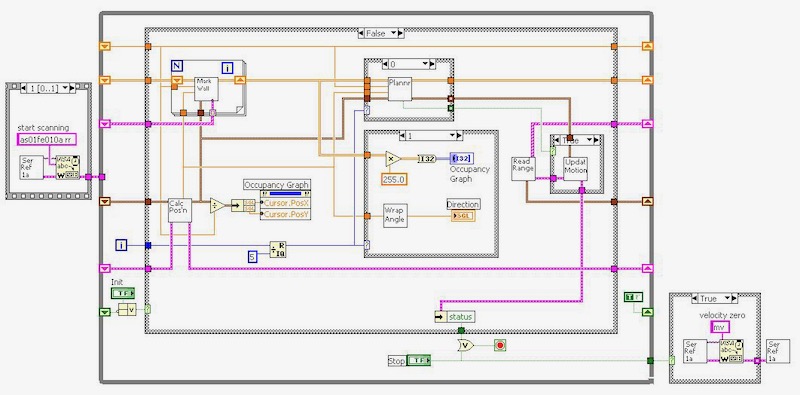The width and height of the screenshot is (800, 395).
Task: Click the green left shift register near Init
Action: pos(105,312)
